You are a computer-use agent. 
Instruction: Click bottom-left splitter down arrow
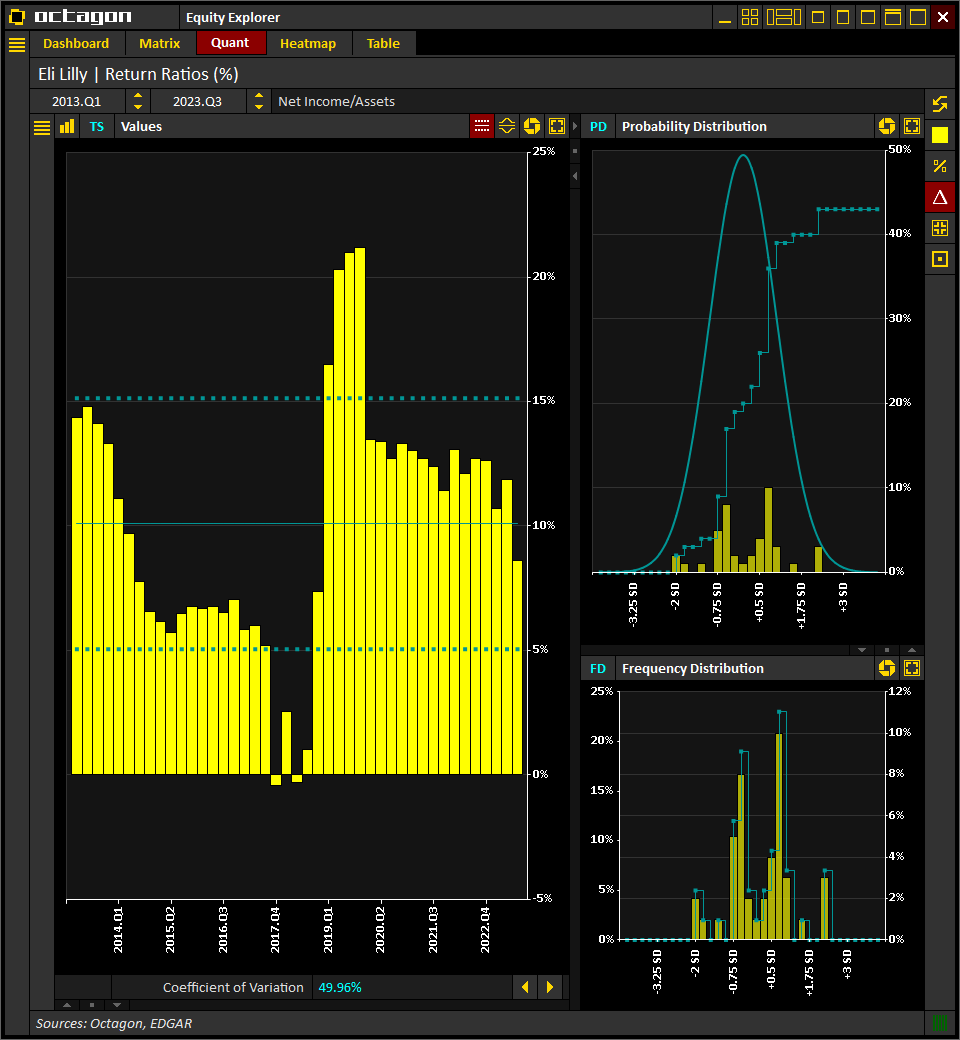[x=117, y=1005]
